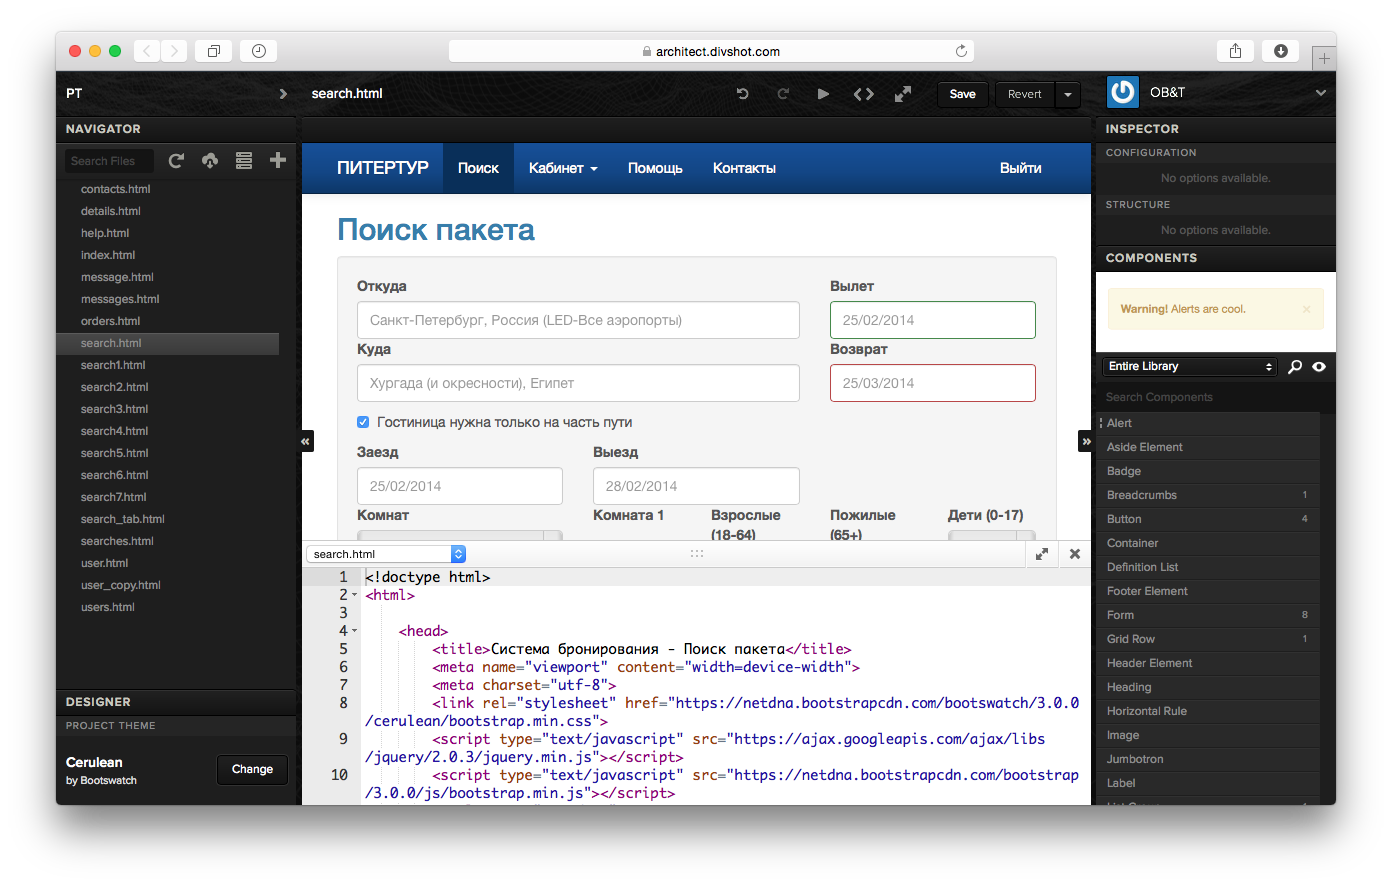
Task: Click Change project theme button
Action: point(252,769)
